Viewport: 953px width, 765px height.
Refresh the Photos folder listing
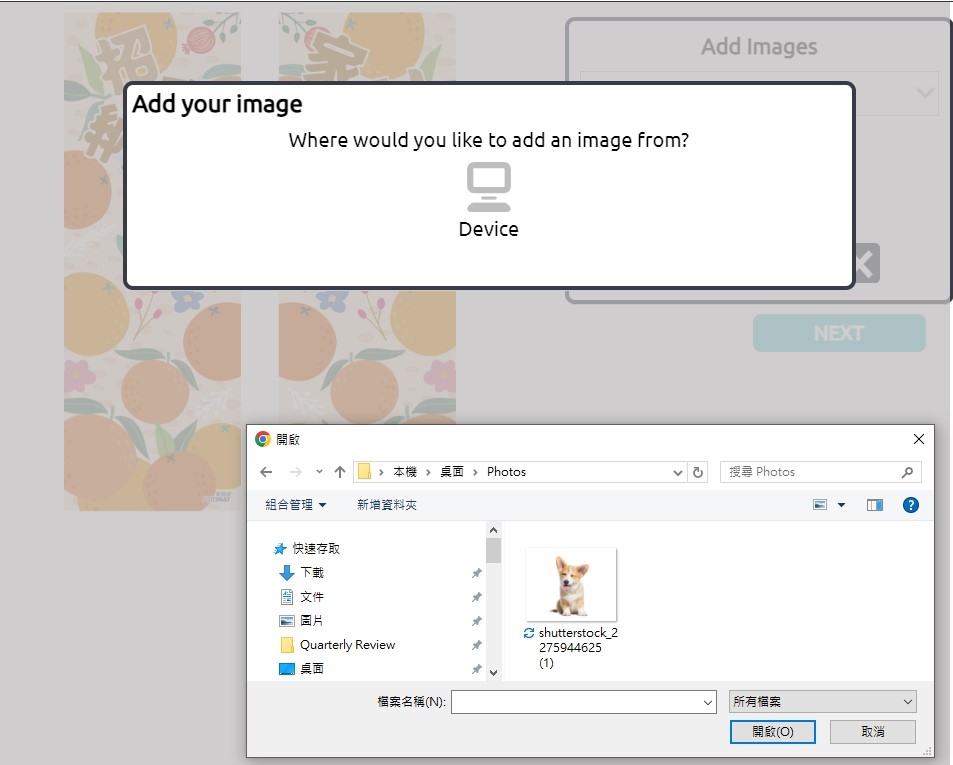(698, 472)
